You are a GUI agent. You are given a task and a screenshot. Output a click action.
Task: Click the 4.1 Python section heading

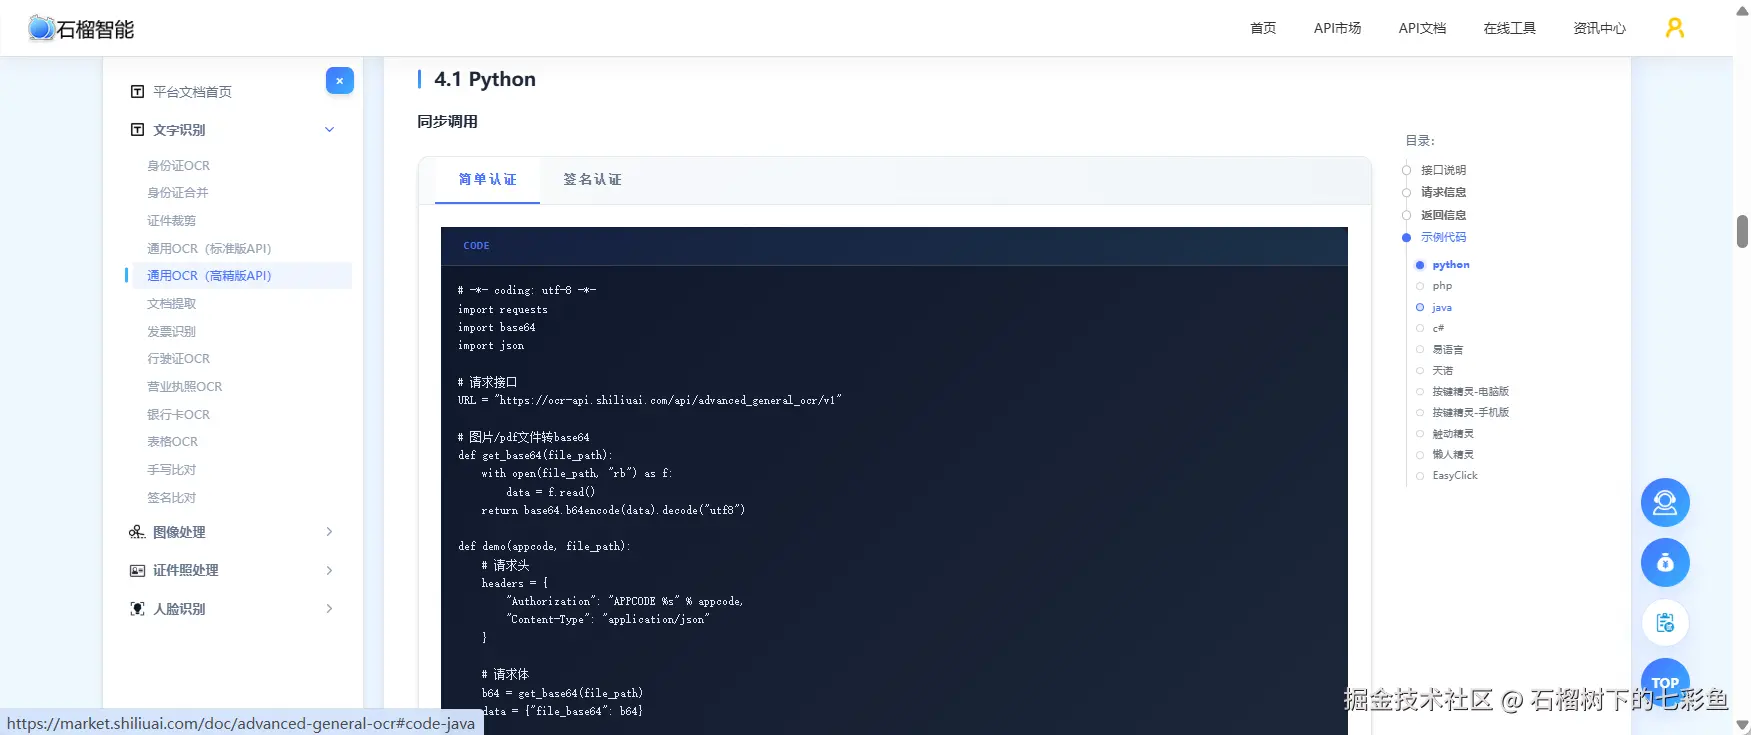click(x=485, y=79)
